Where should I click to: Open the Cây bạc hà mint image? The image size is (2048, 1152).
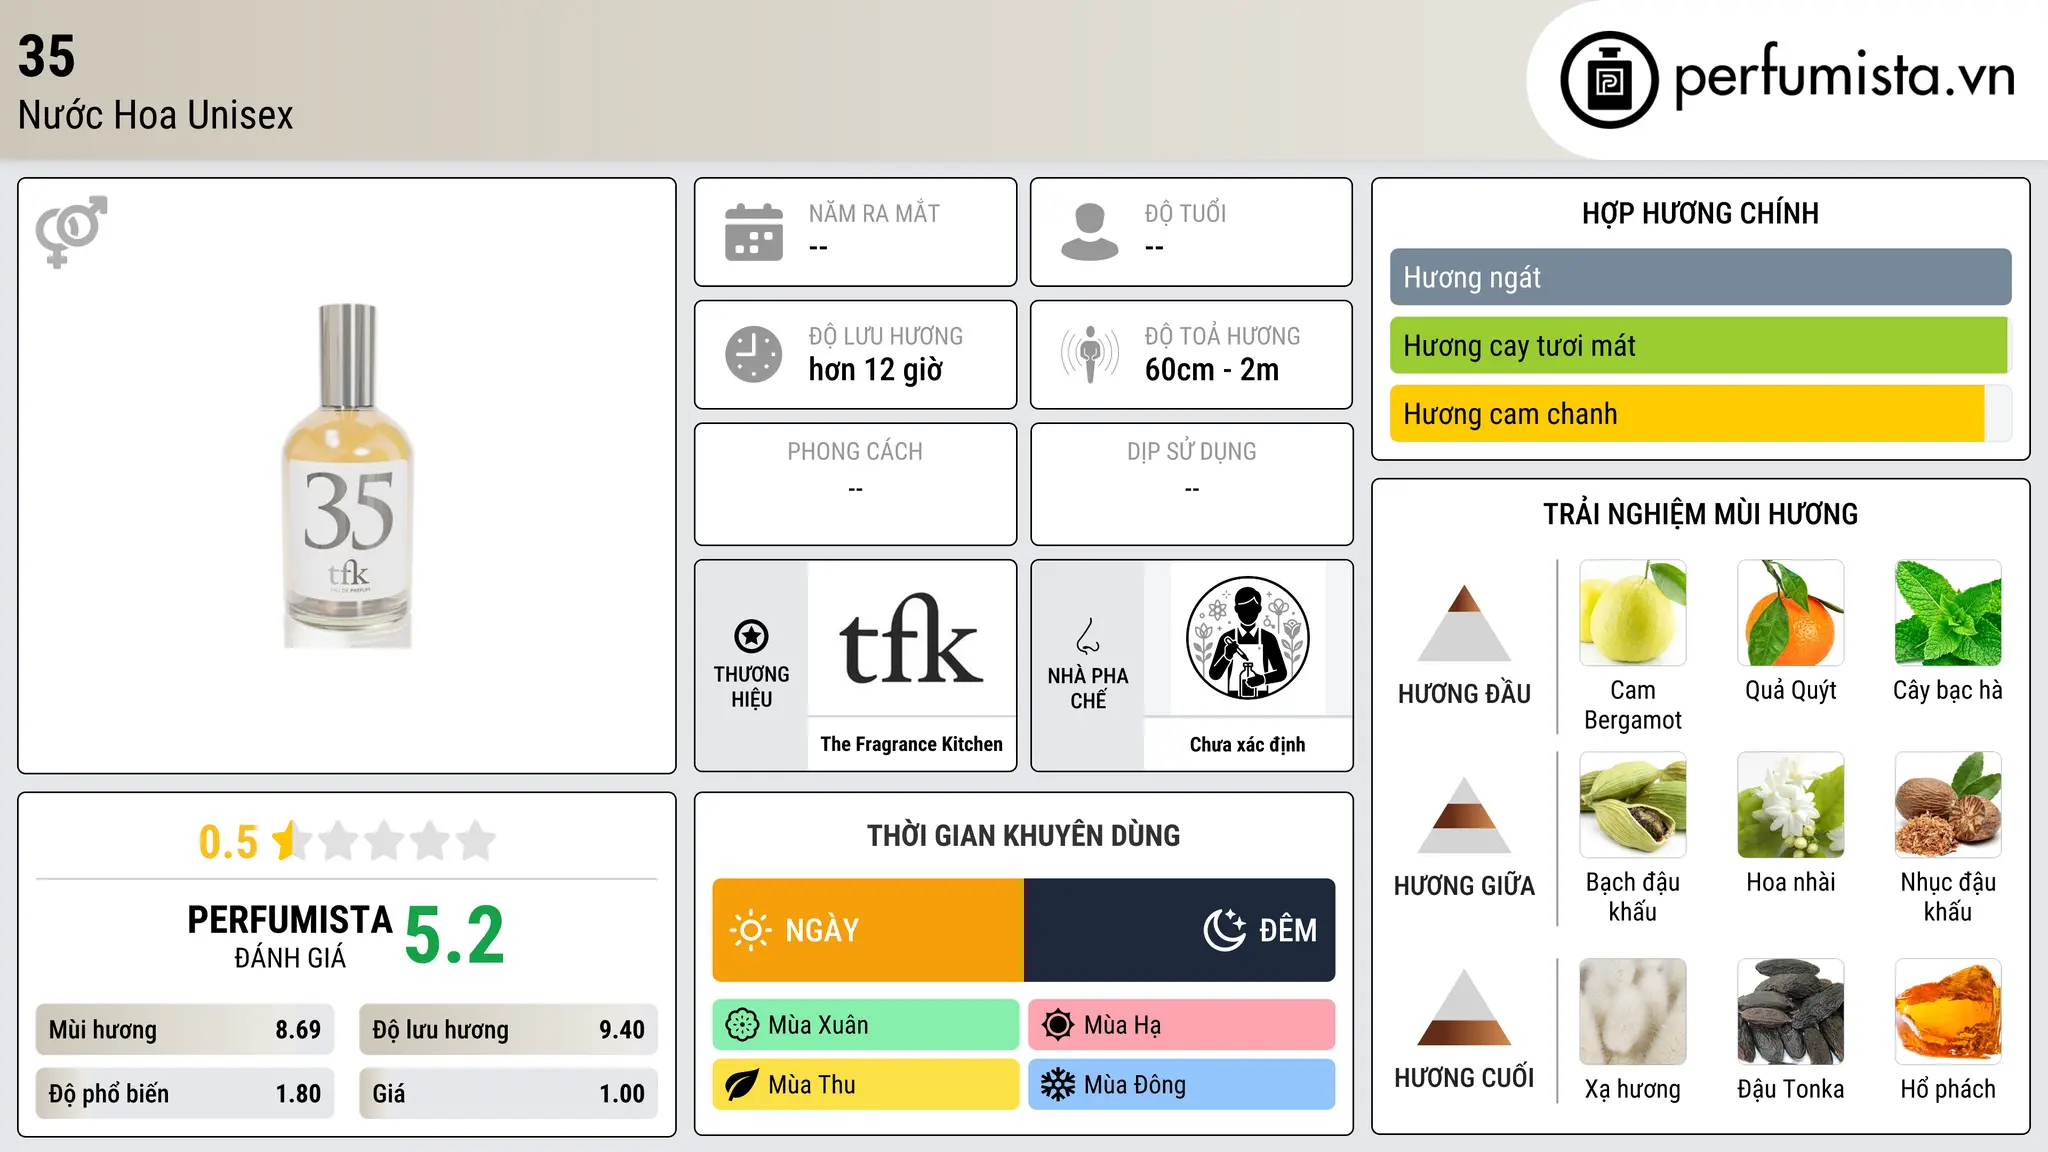pos(1948,613)
